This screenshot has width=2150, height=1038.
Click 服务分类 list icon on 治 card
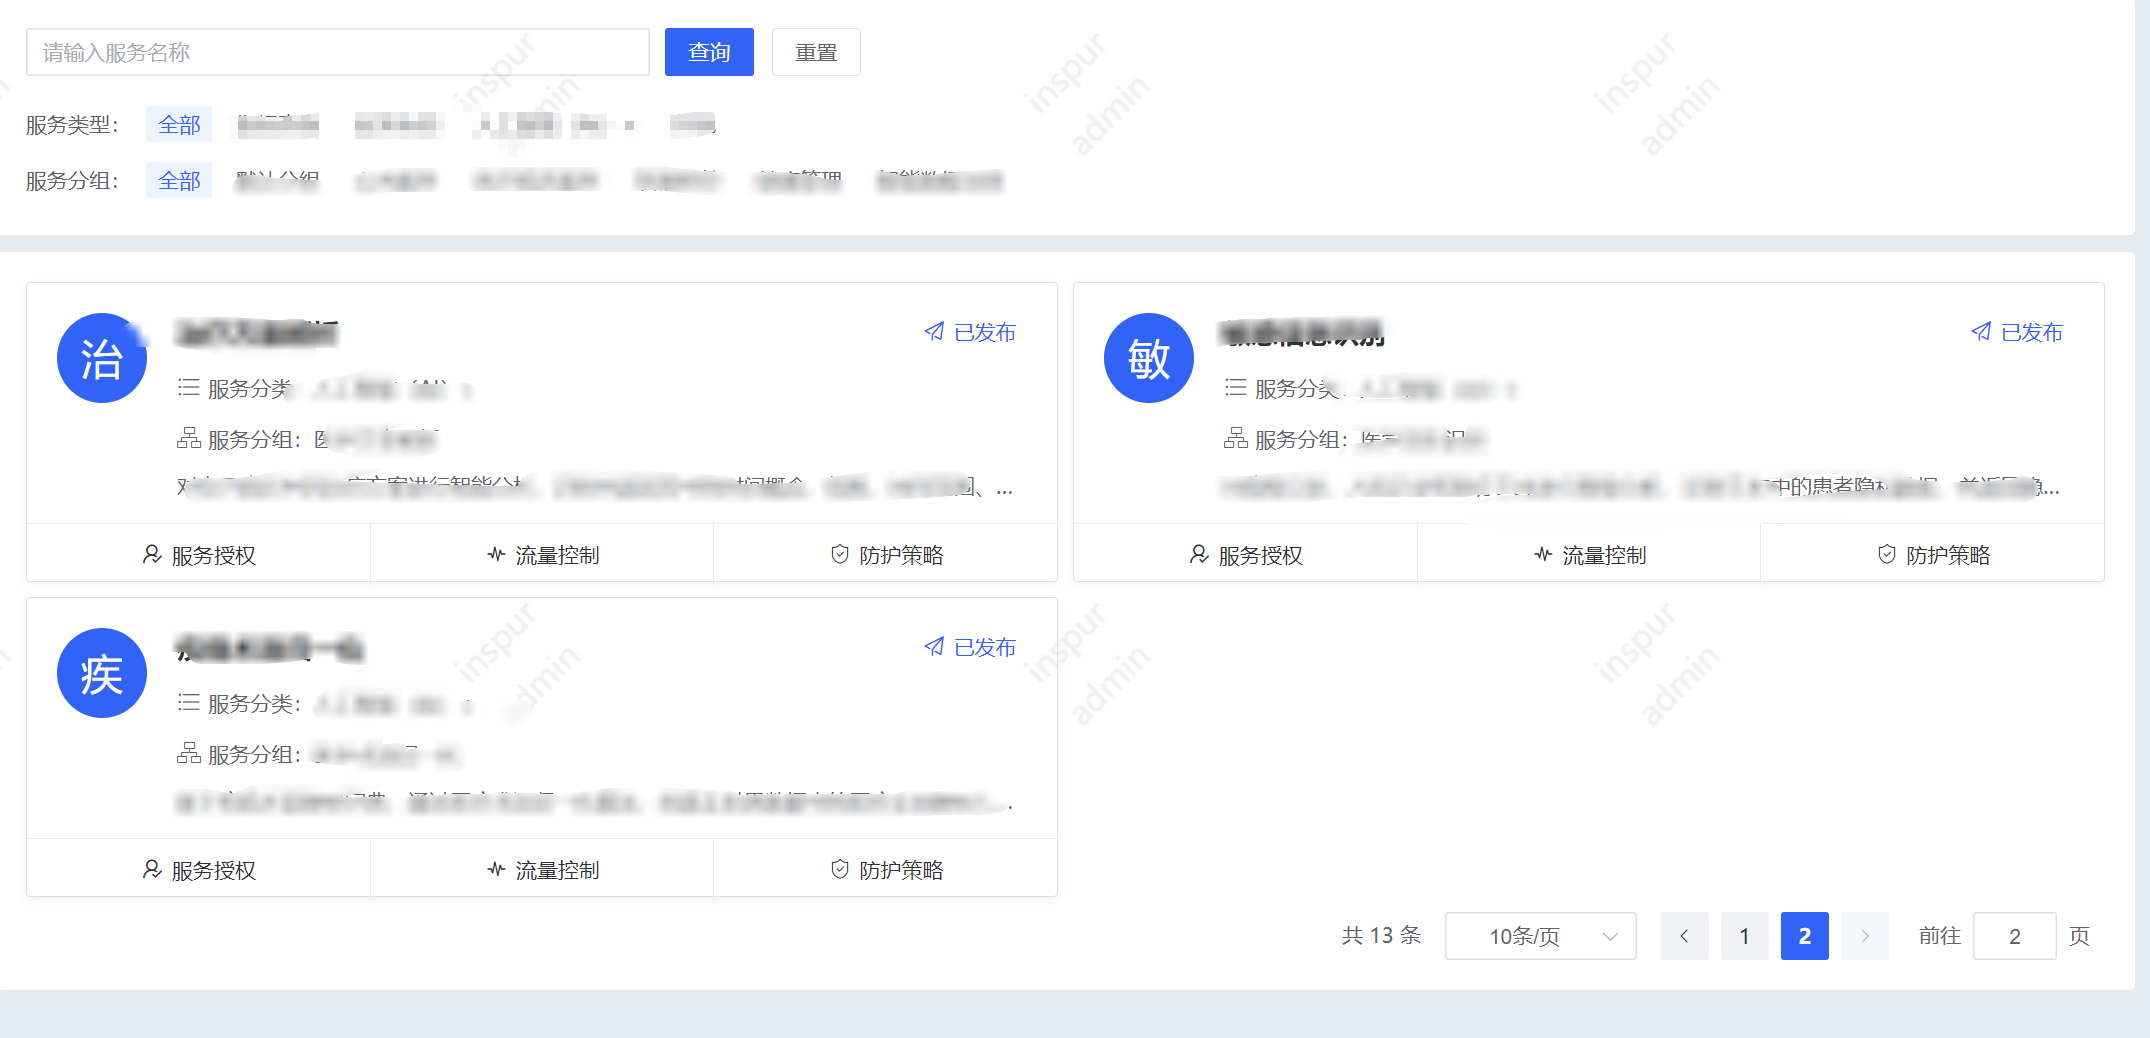pos(189,387)
